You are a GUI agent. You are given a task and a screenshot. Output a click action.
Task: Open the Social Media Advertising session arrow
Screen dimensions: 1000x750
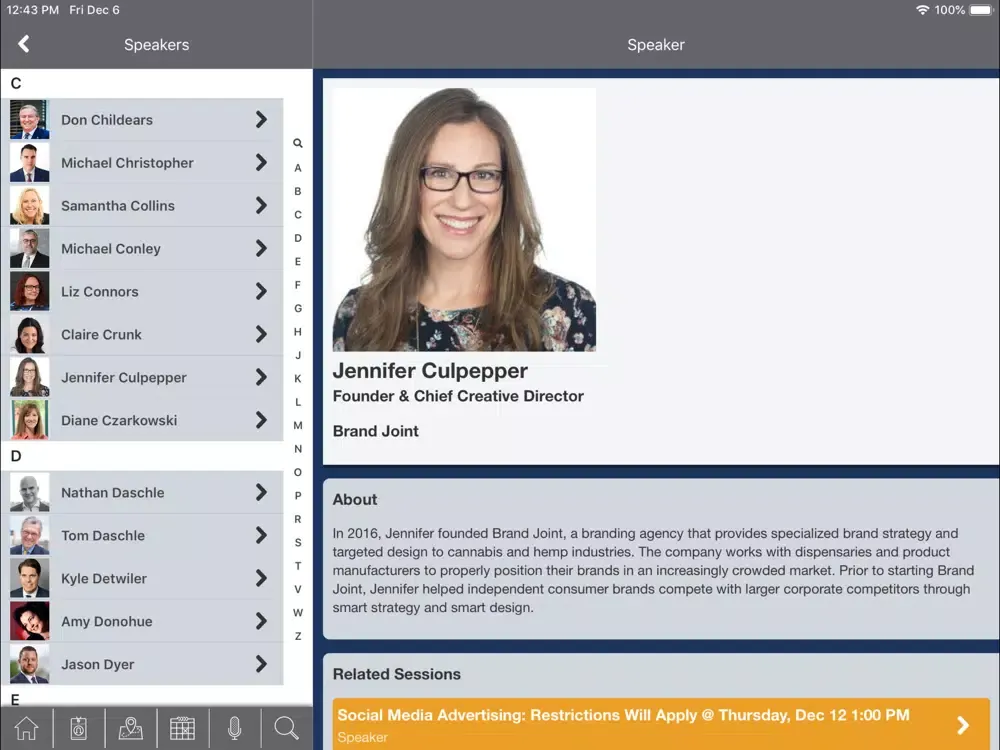pos(963,724)
